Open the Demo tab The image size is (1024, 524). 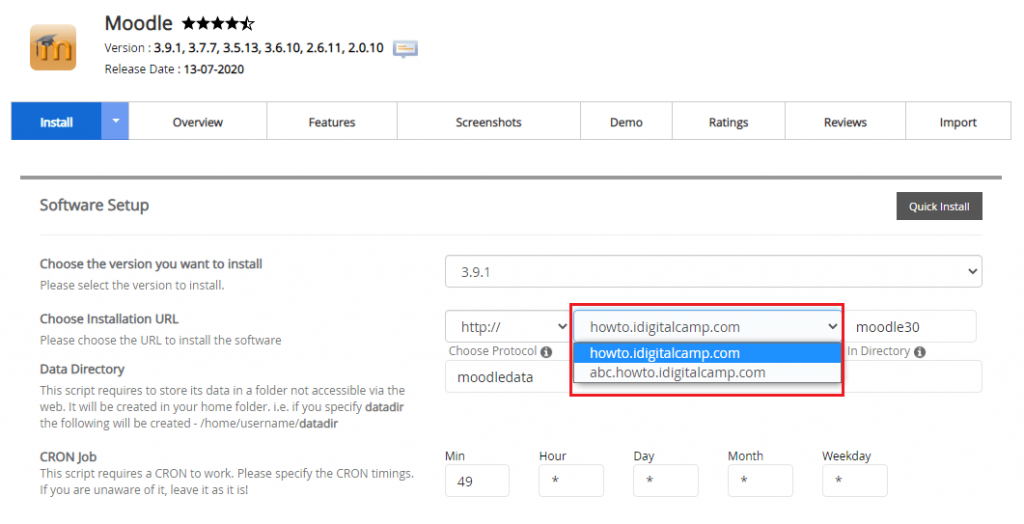[x=626, y=122]
